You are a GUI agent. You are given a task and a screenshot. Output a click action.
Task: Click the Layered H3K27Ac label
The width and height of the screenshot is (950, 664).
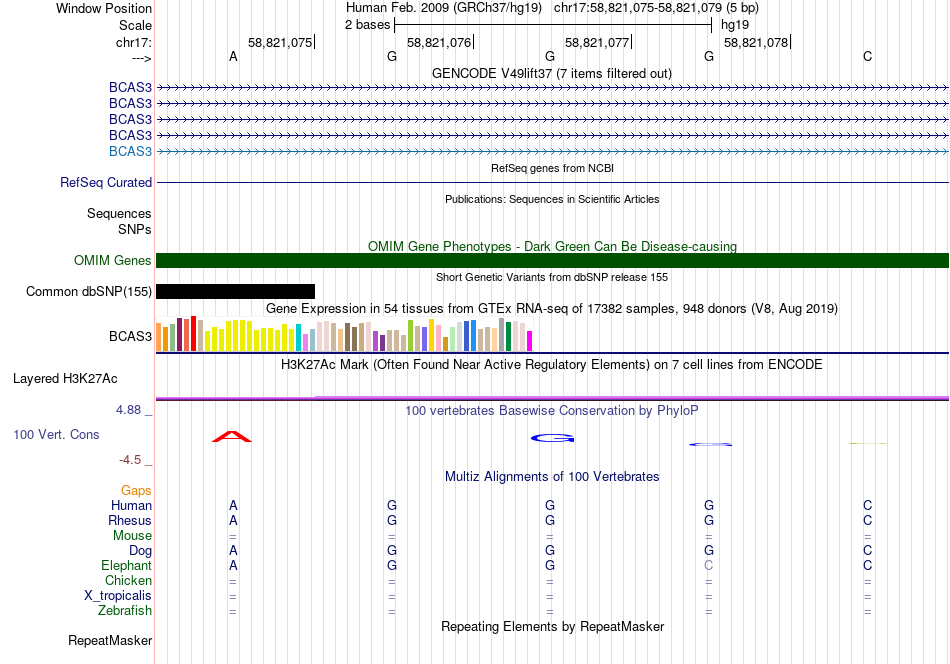65,379
